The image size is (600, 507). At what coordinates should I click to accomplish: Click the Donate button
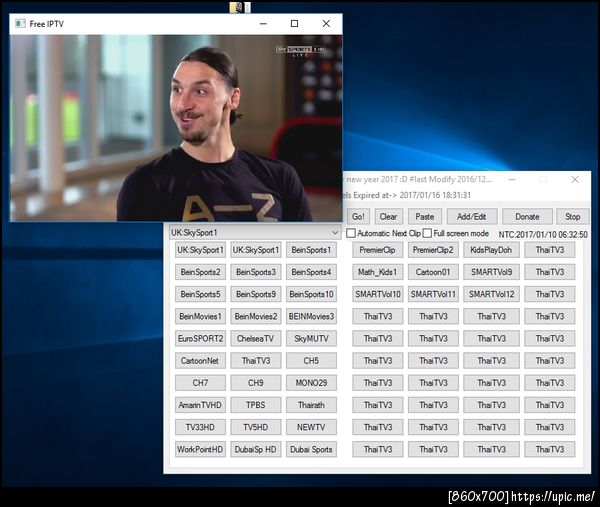(x=527, y=217)
